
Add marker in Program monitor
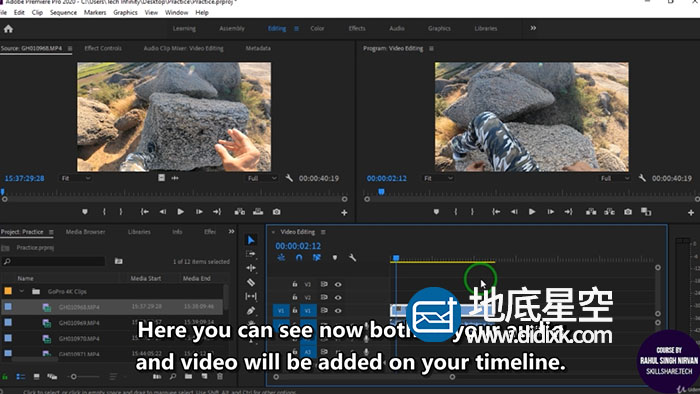coord(436,212)
